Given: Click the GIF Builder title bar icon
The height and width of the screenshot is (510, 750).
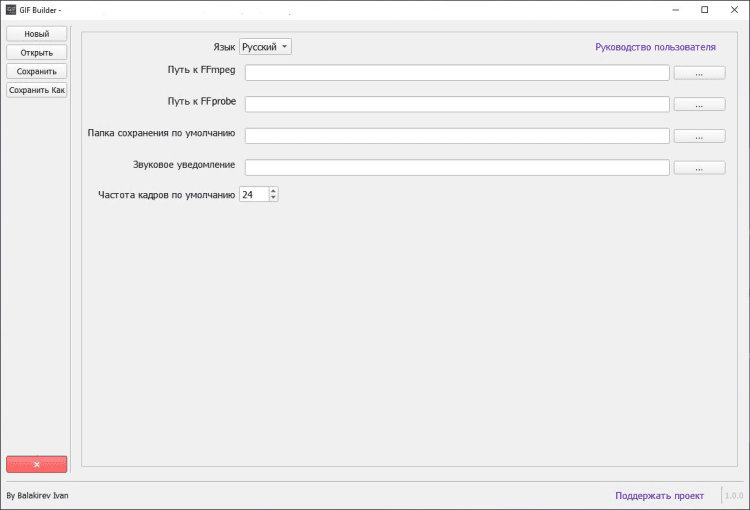Looking at the screenshot, I should coord(10,10).
